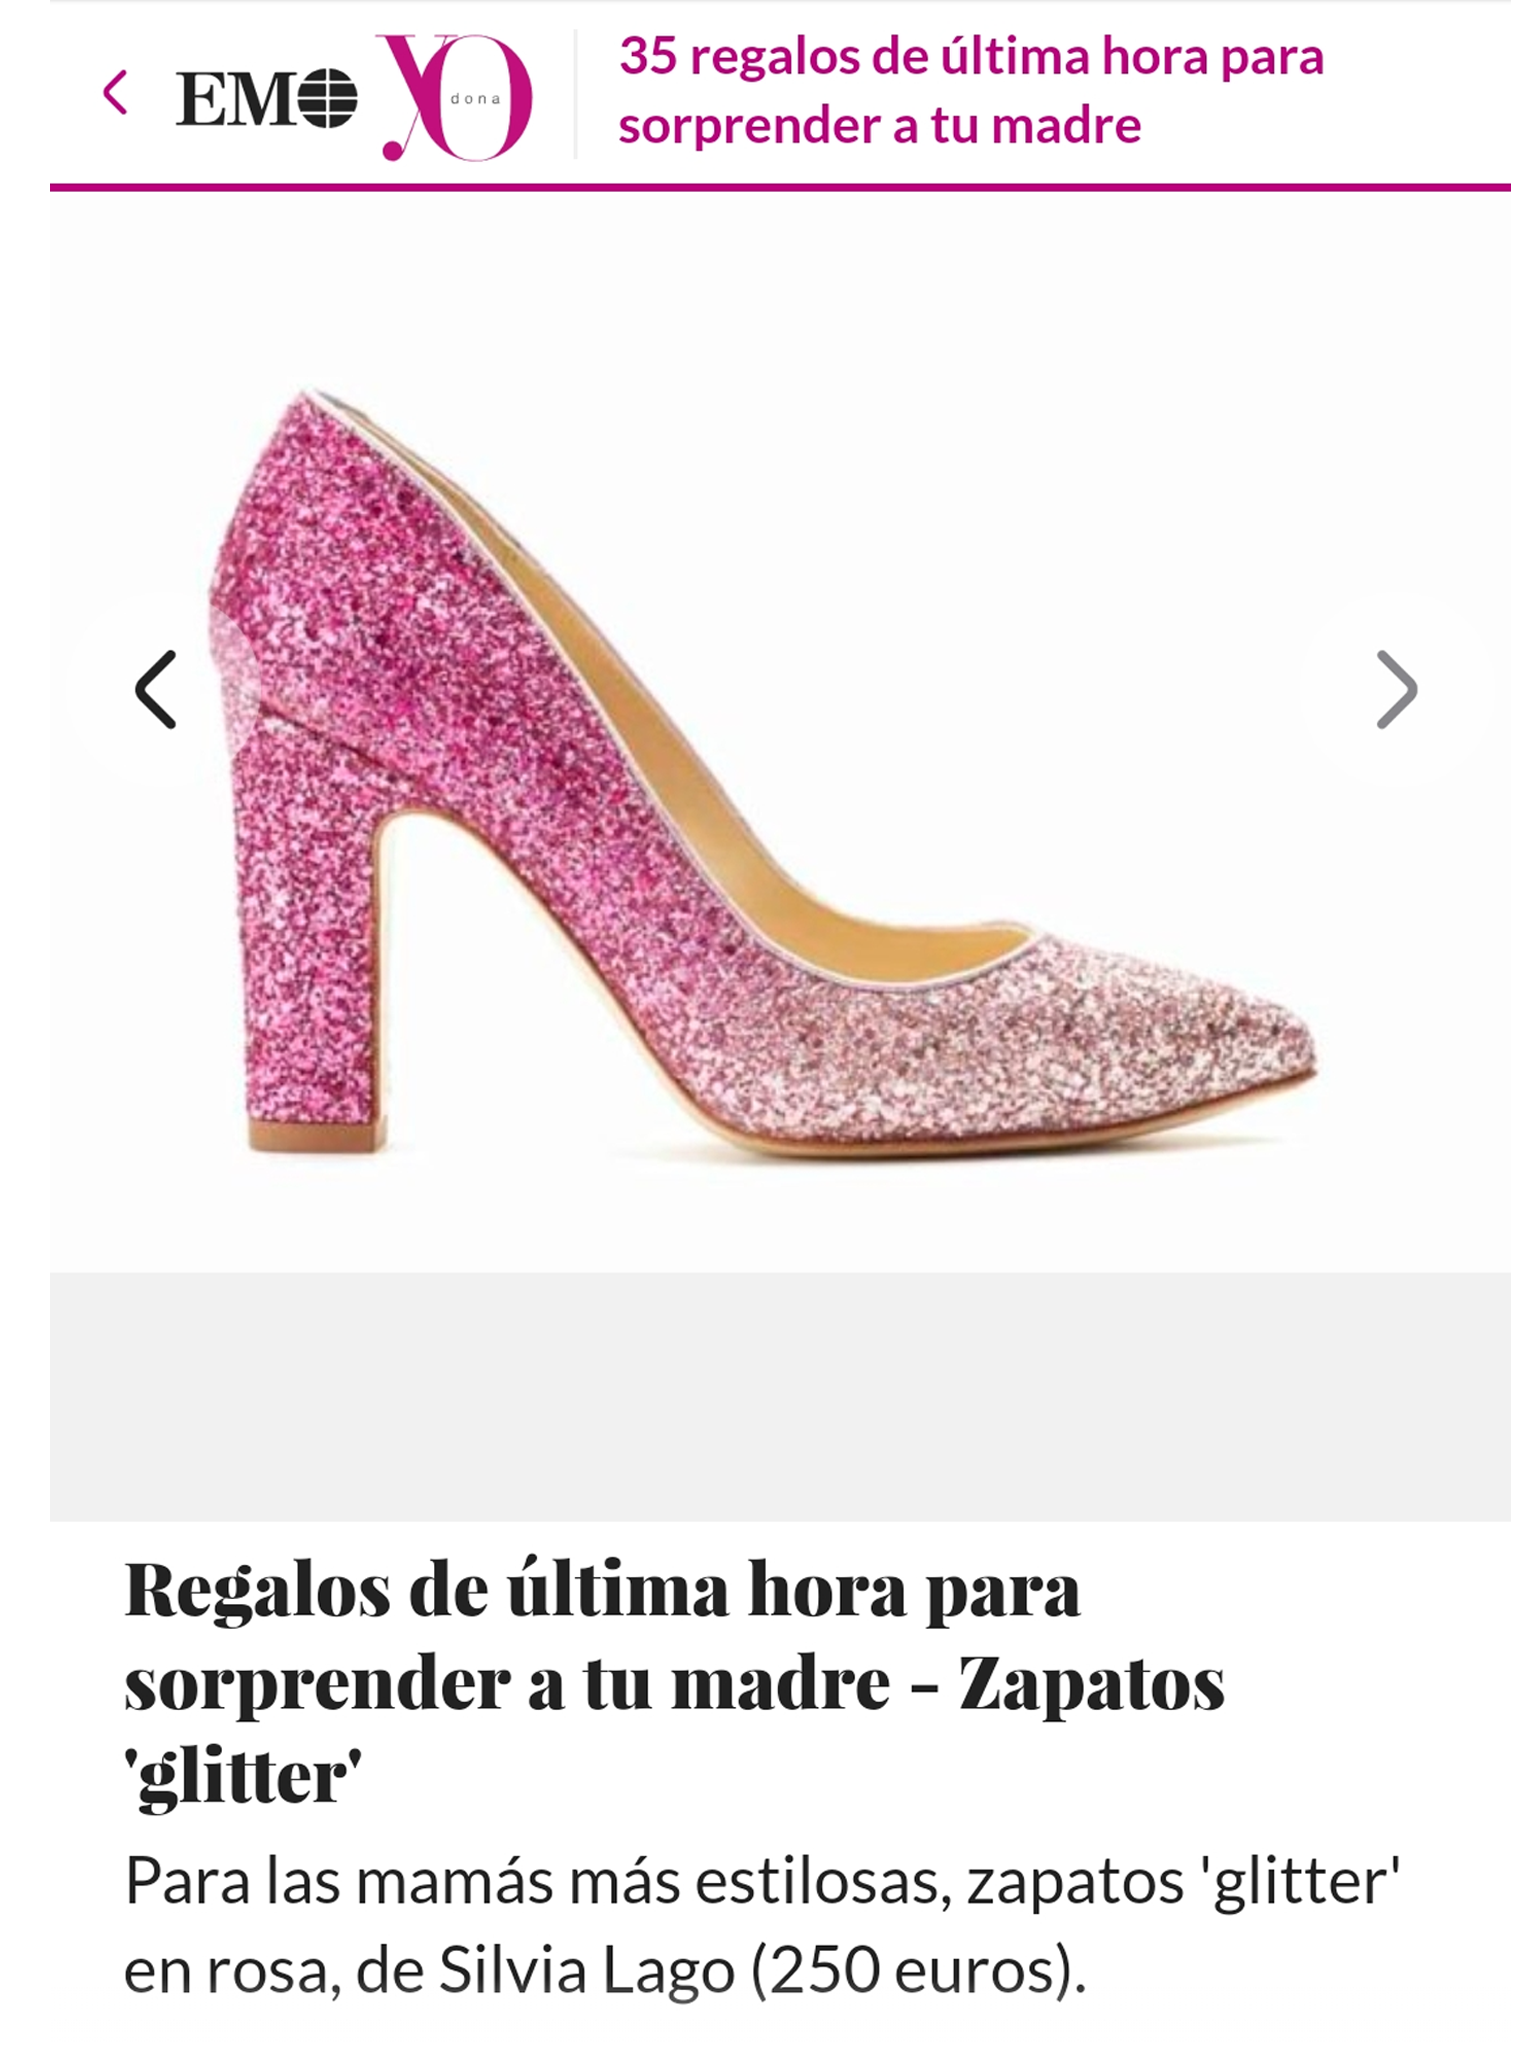
Task: Open the EM El Mundo logo
Action: [267, 99]
